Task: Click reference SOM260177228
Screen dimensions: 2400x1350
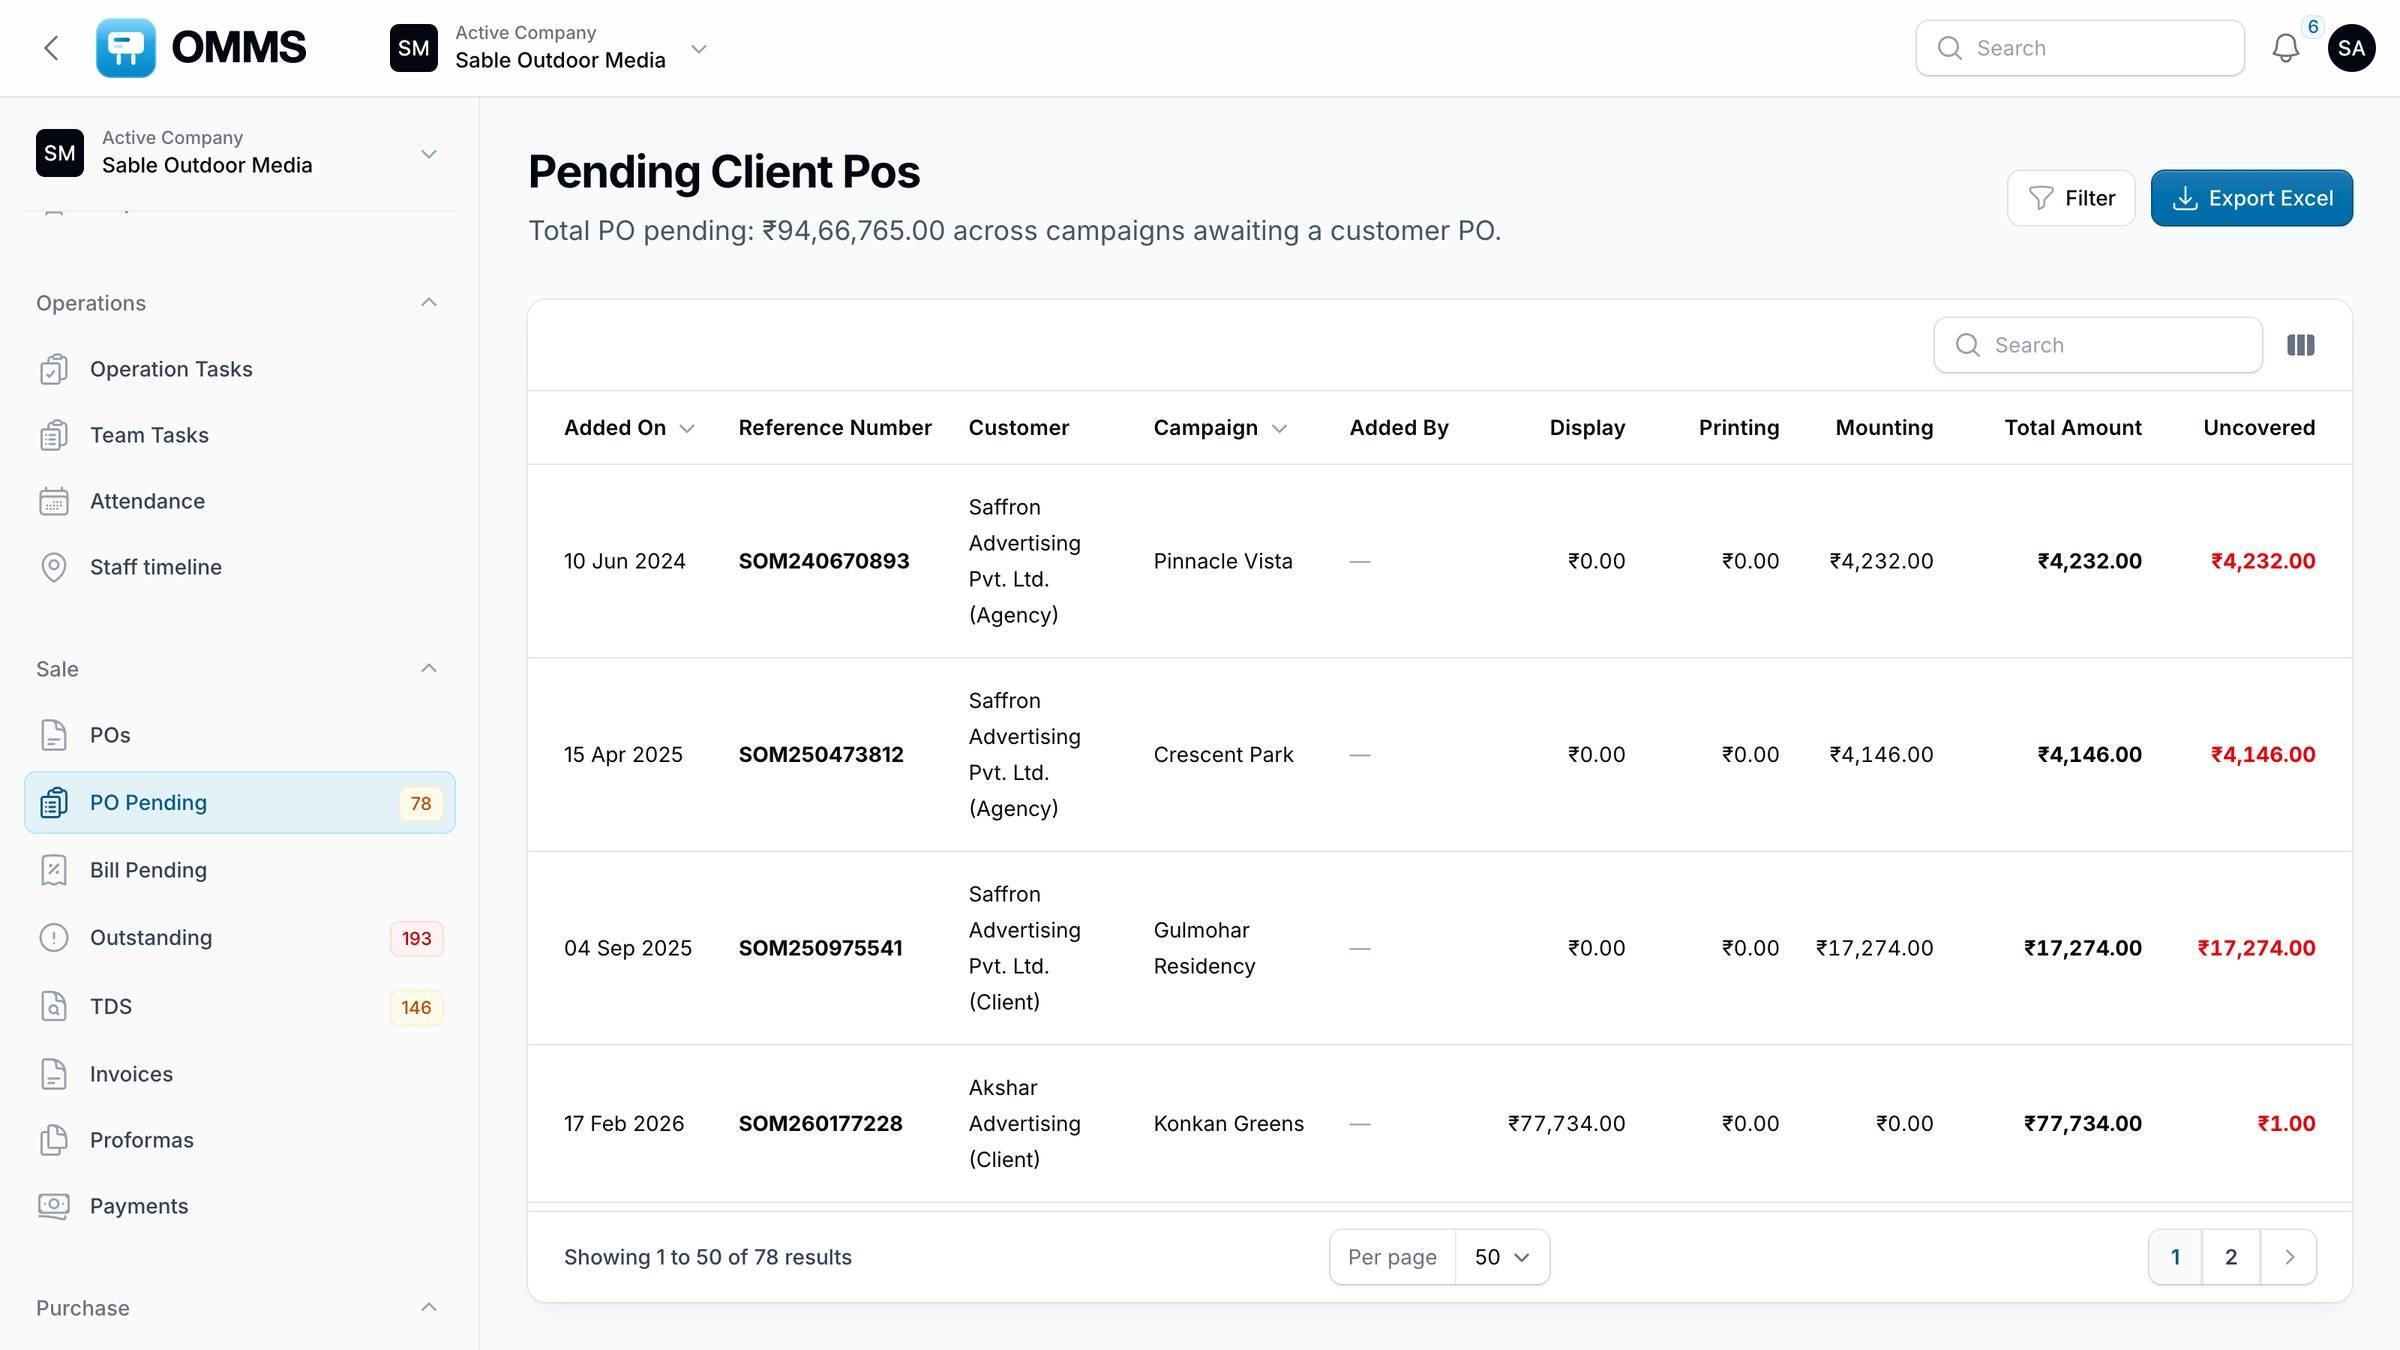Action: coord(821,1124)
